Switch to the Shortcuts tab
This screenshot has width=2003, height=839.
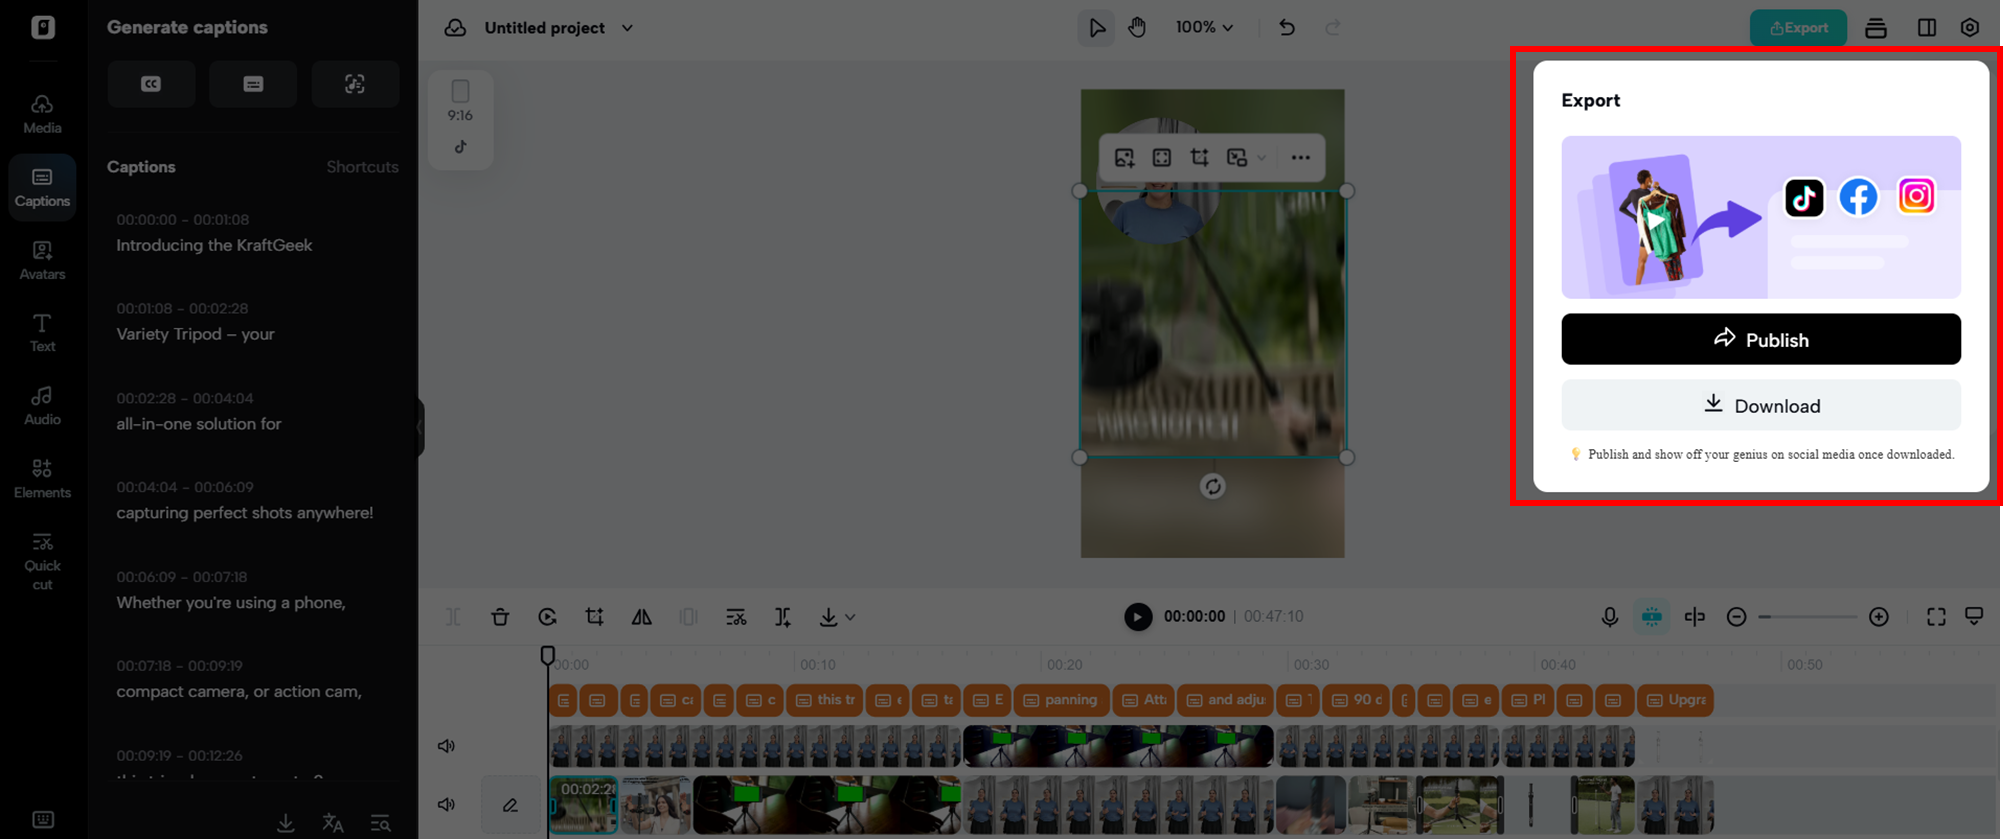click(362, 167)
